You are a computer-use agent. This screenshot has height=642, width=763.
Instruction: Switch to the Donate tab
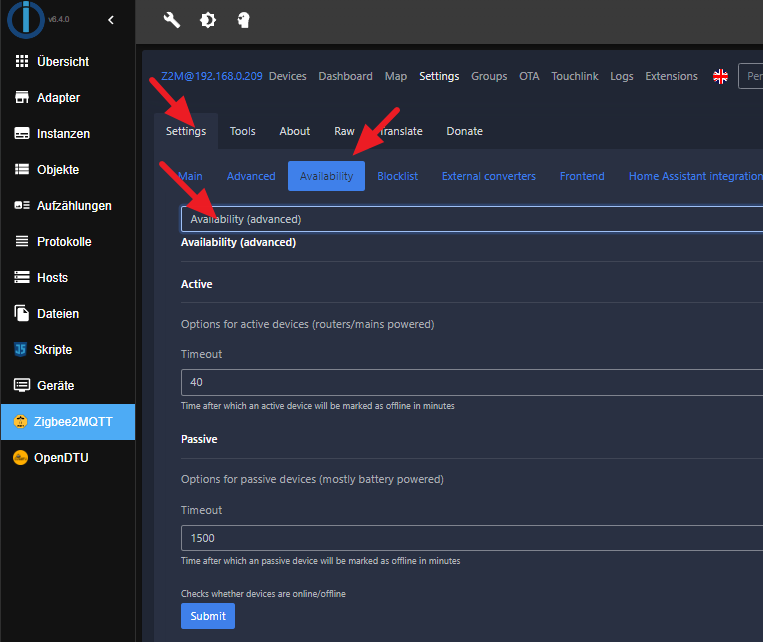[465, 131]
